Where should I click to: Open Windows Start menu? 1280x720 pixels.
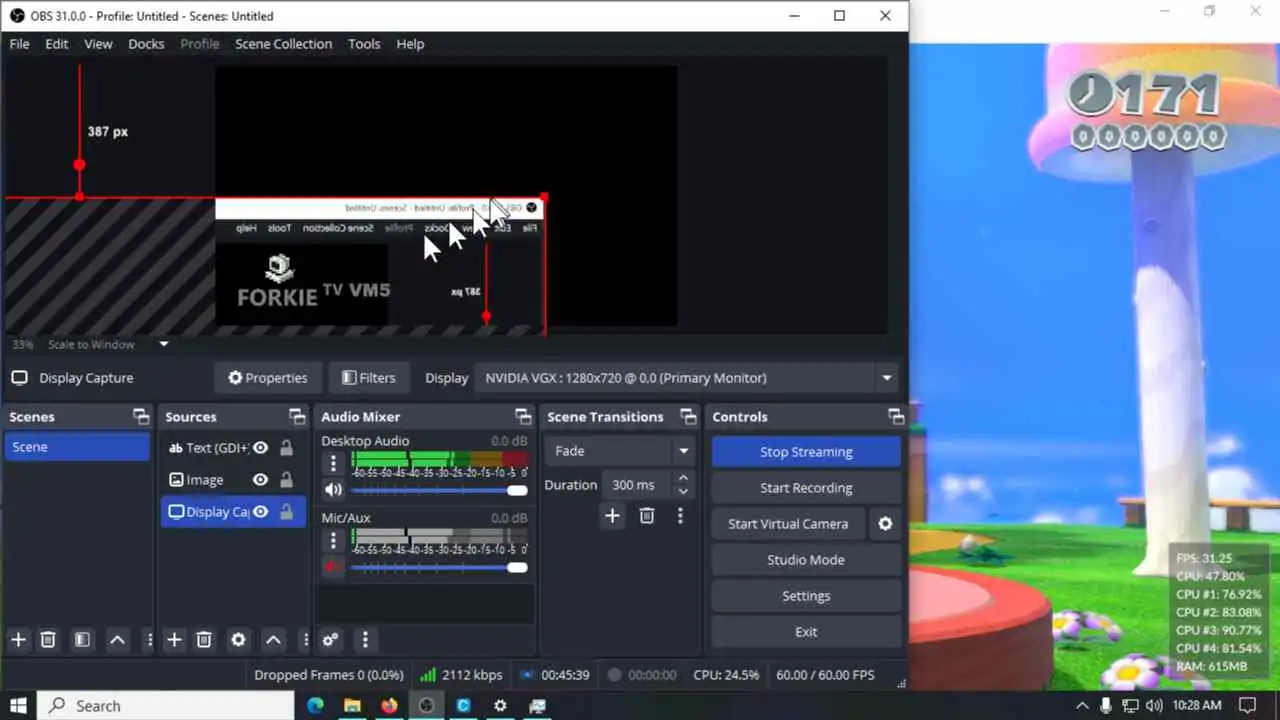pos(18,706)
